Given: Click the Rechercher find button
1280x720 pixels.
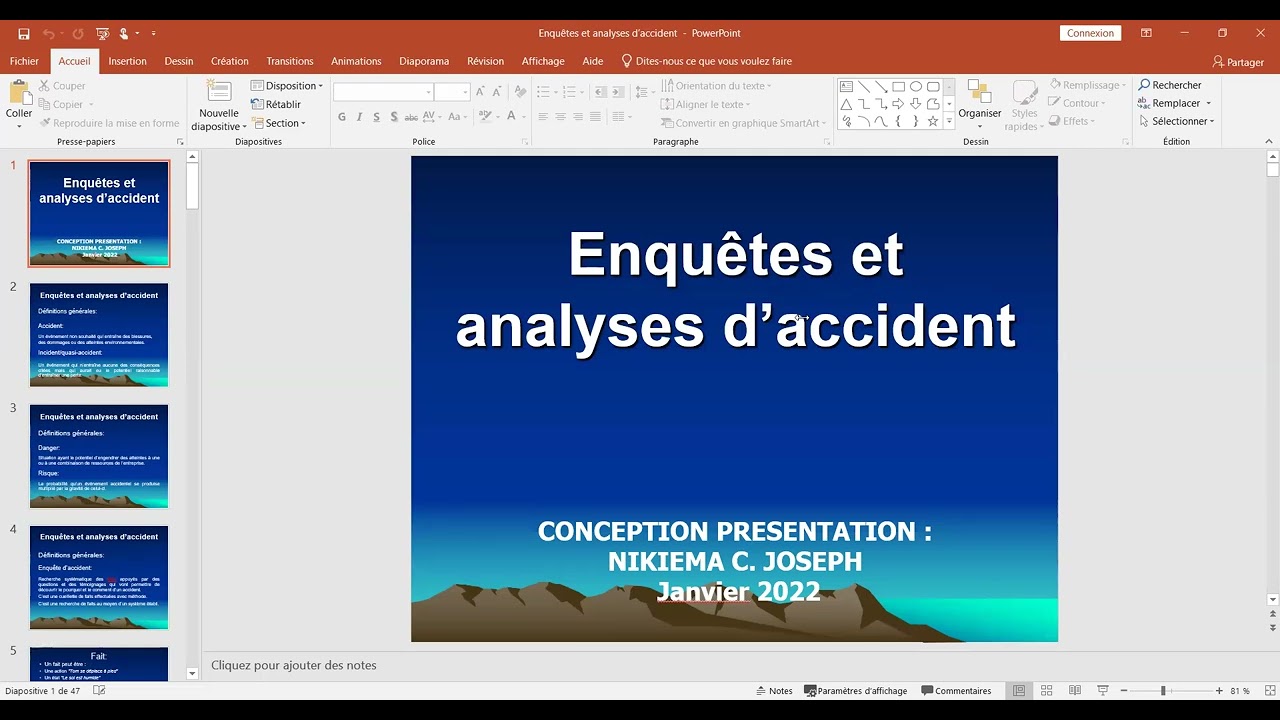Looking at the screenshot, I should click(1170, 85).
